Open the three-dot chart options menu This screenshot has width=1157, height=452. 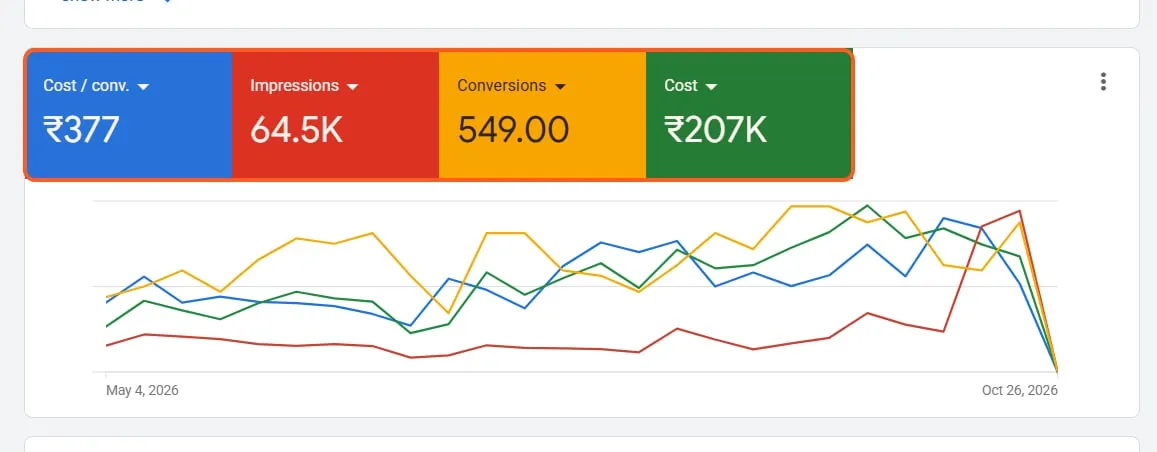[1103, 82]
